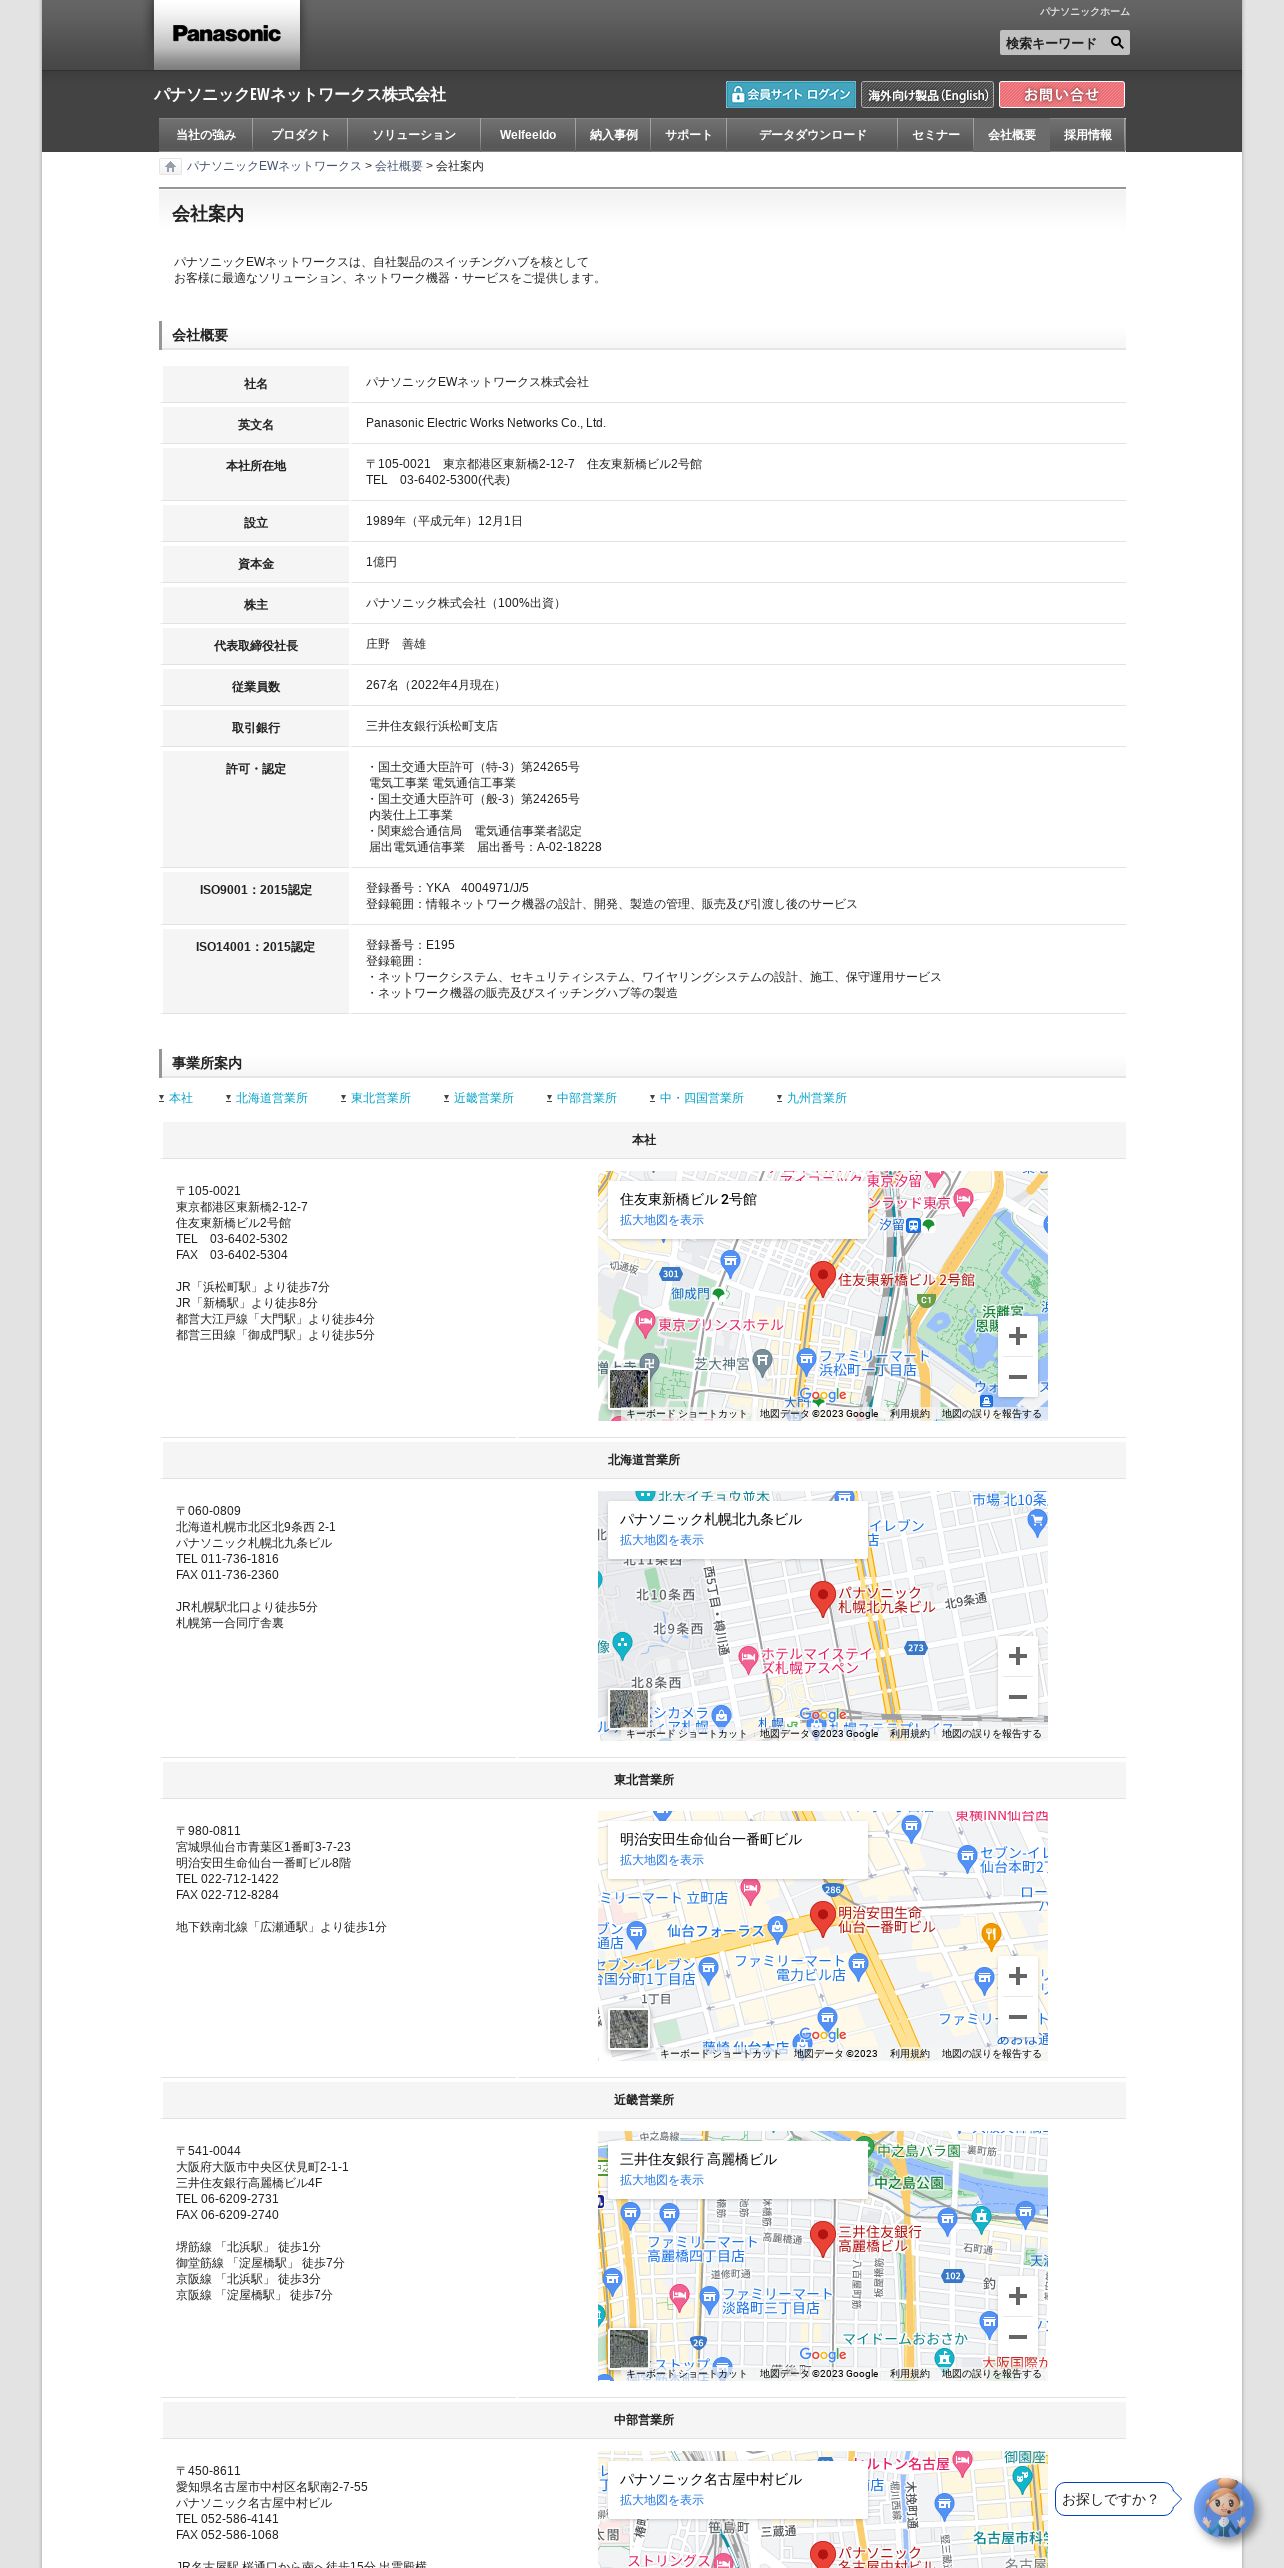Switch 本社 map to satellite thumbnail
The width and height of the screenshot is (1284, 2568).
point(629,1388)
